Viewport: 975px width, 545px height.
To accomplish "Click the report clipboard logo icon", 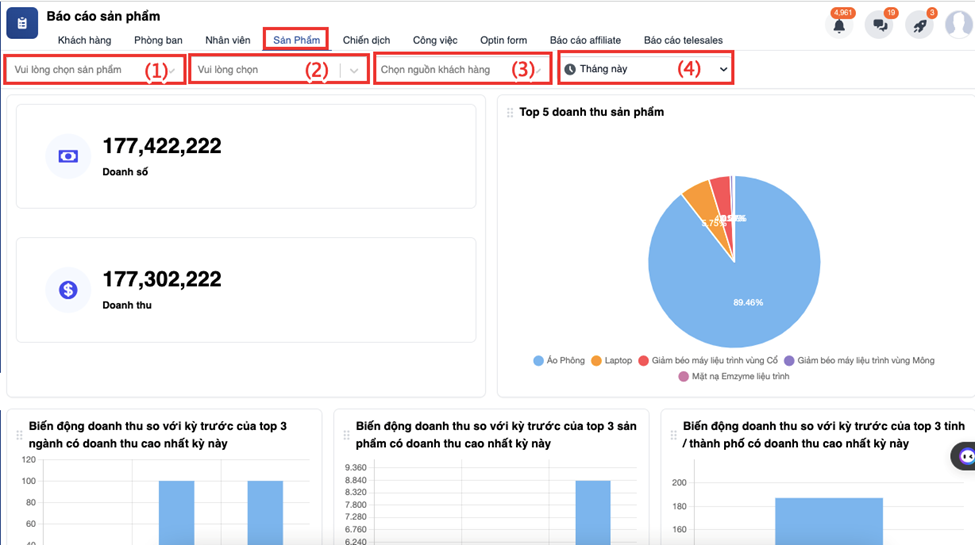I will (23, 24).
